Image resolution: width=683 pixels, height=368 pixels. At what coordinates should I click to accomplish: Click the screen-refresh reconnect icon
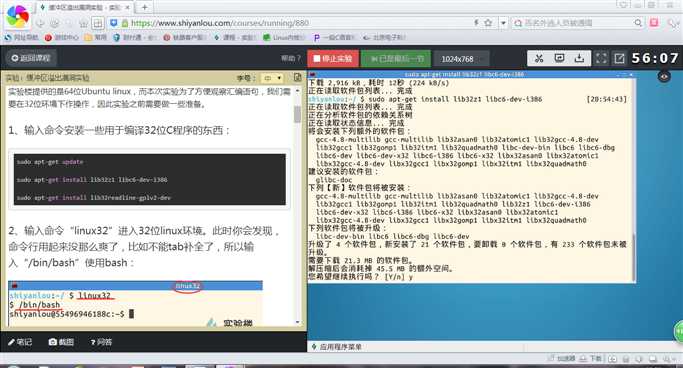559,58
